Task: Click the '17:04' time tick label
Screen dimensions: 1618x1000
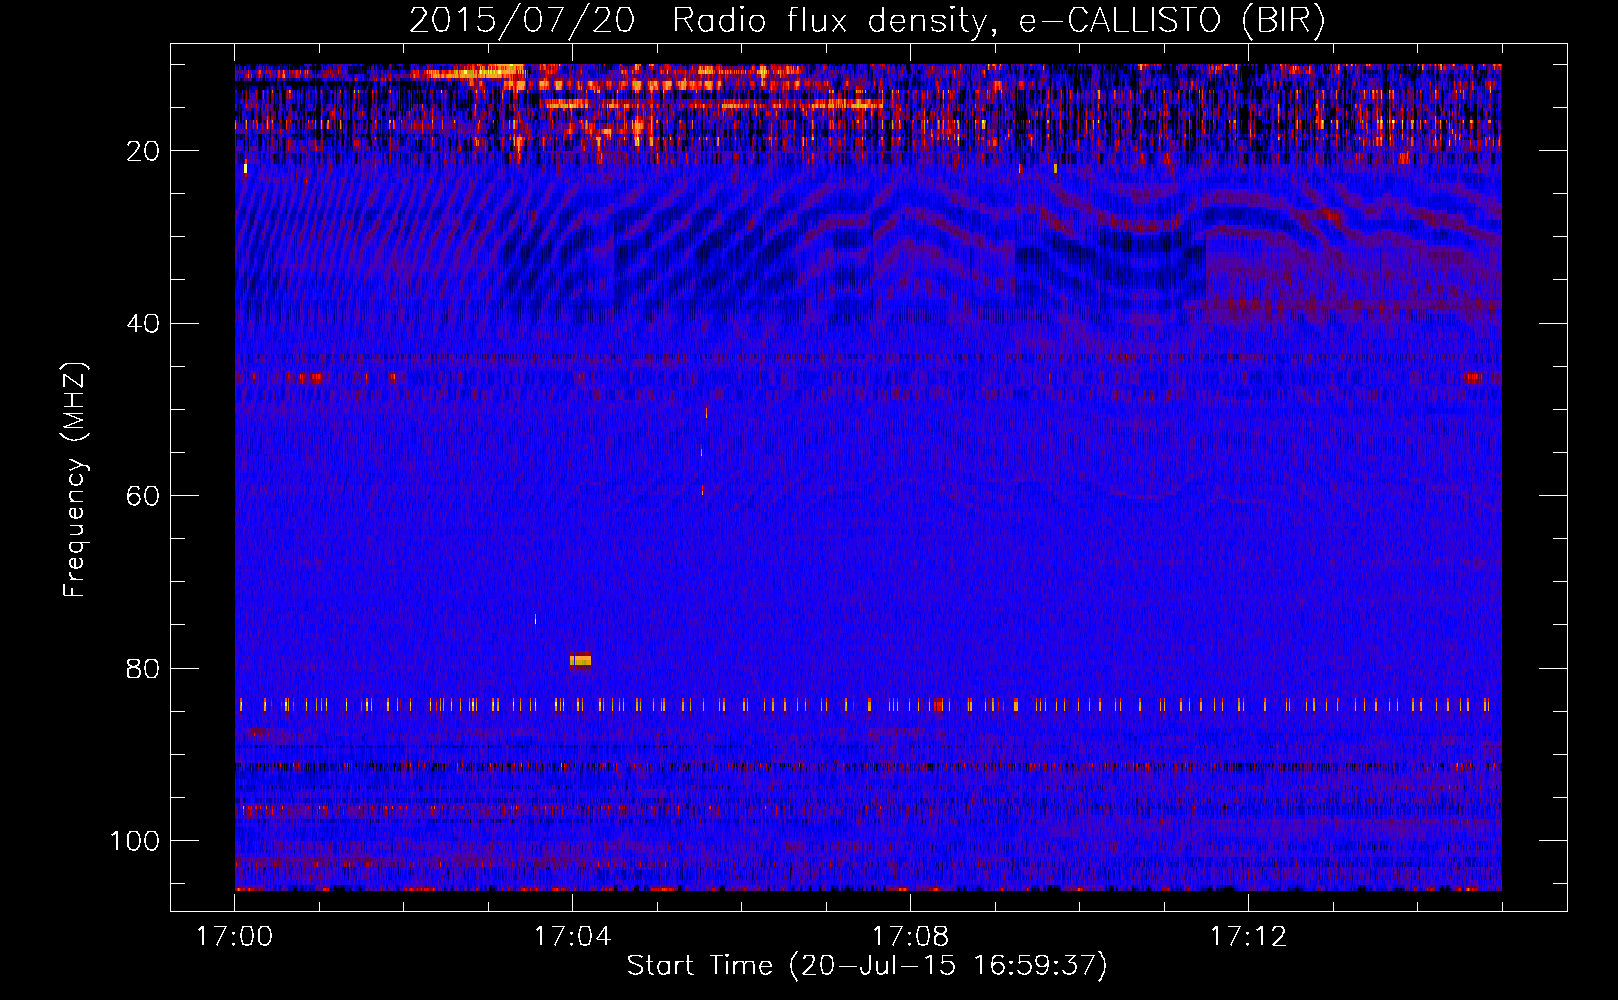Action: (572, 937)
